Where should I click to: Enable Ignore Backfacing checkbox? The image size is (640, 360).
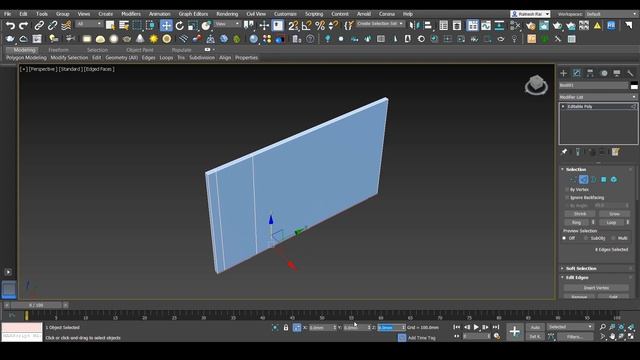coord(567,198)
